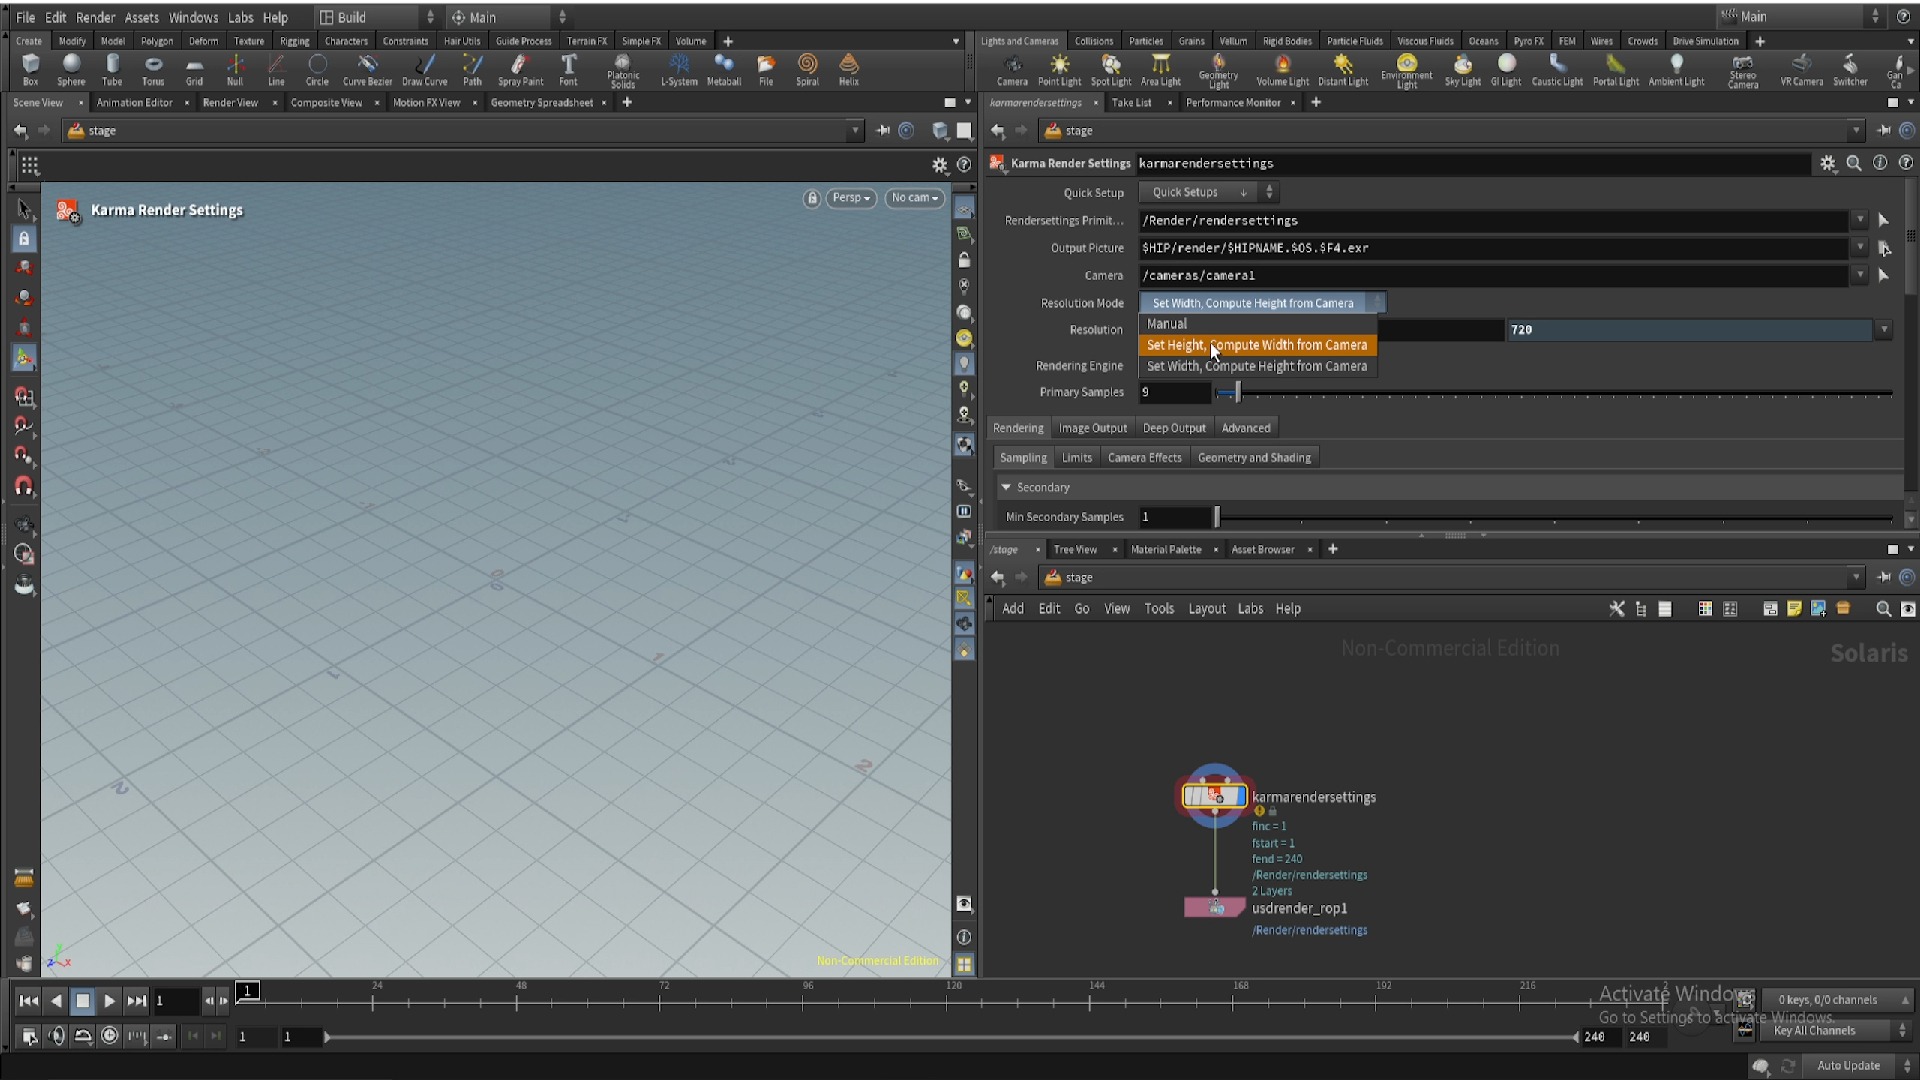
Task: Open the Persp viewport menu
Action: click(851, 198)
